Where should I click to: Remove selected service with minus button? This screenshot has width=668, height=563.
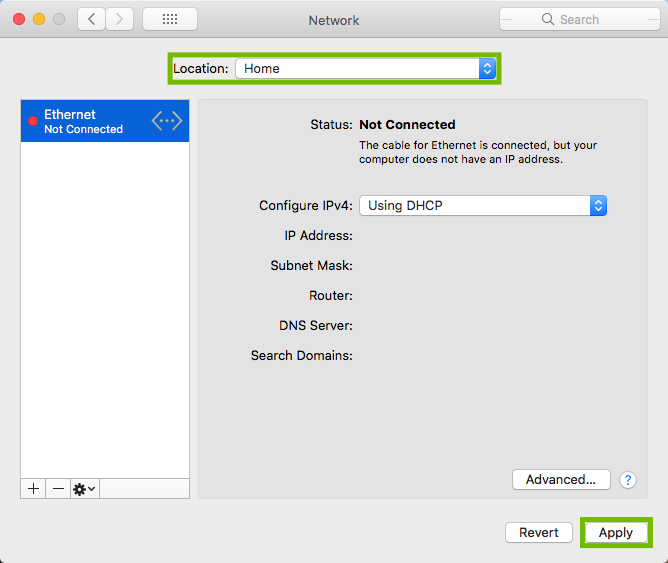coord(58,488)
